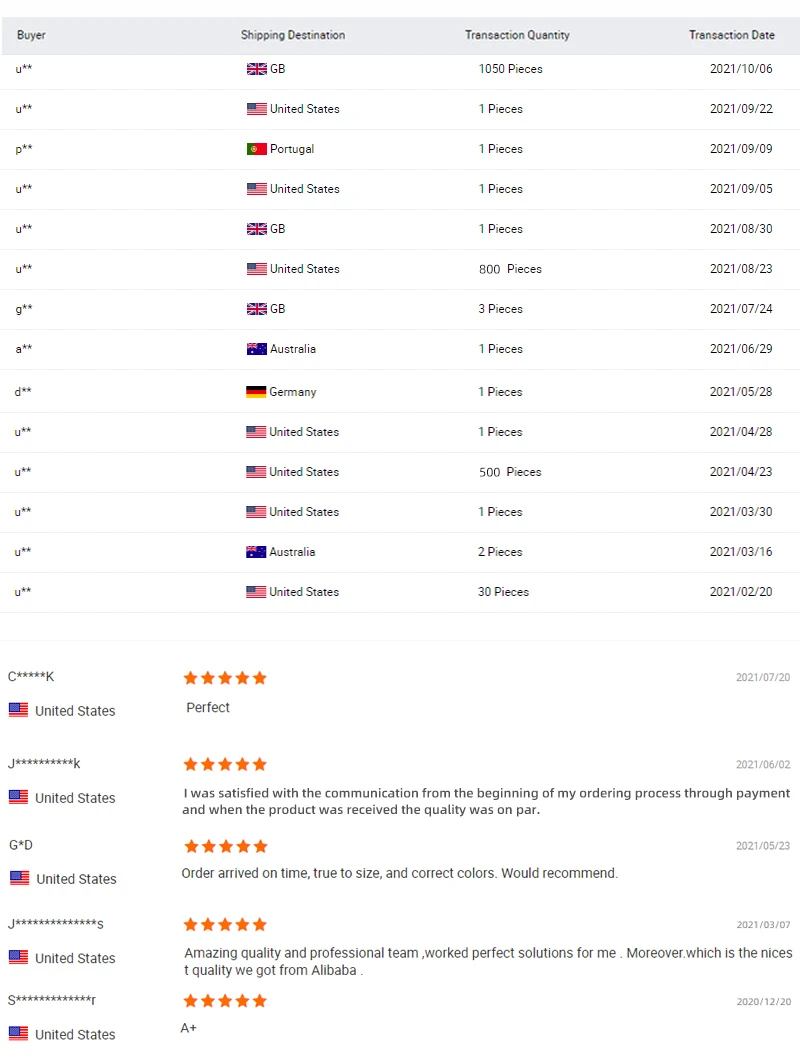Image resolution: width=800 pixels, height=1058 pixels.
Task: Click reviewer name C*****K
Action: coord(31,677)
